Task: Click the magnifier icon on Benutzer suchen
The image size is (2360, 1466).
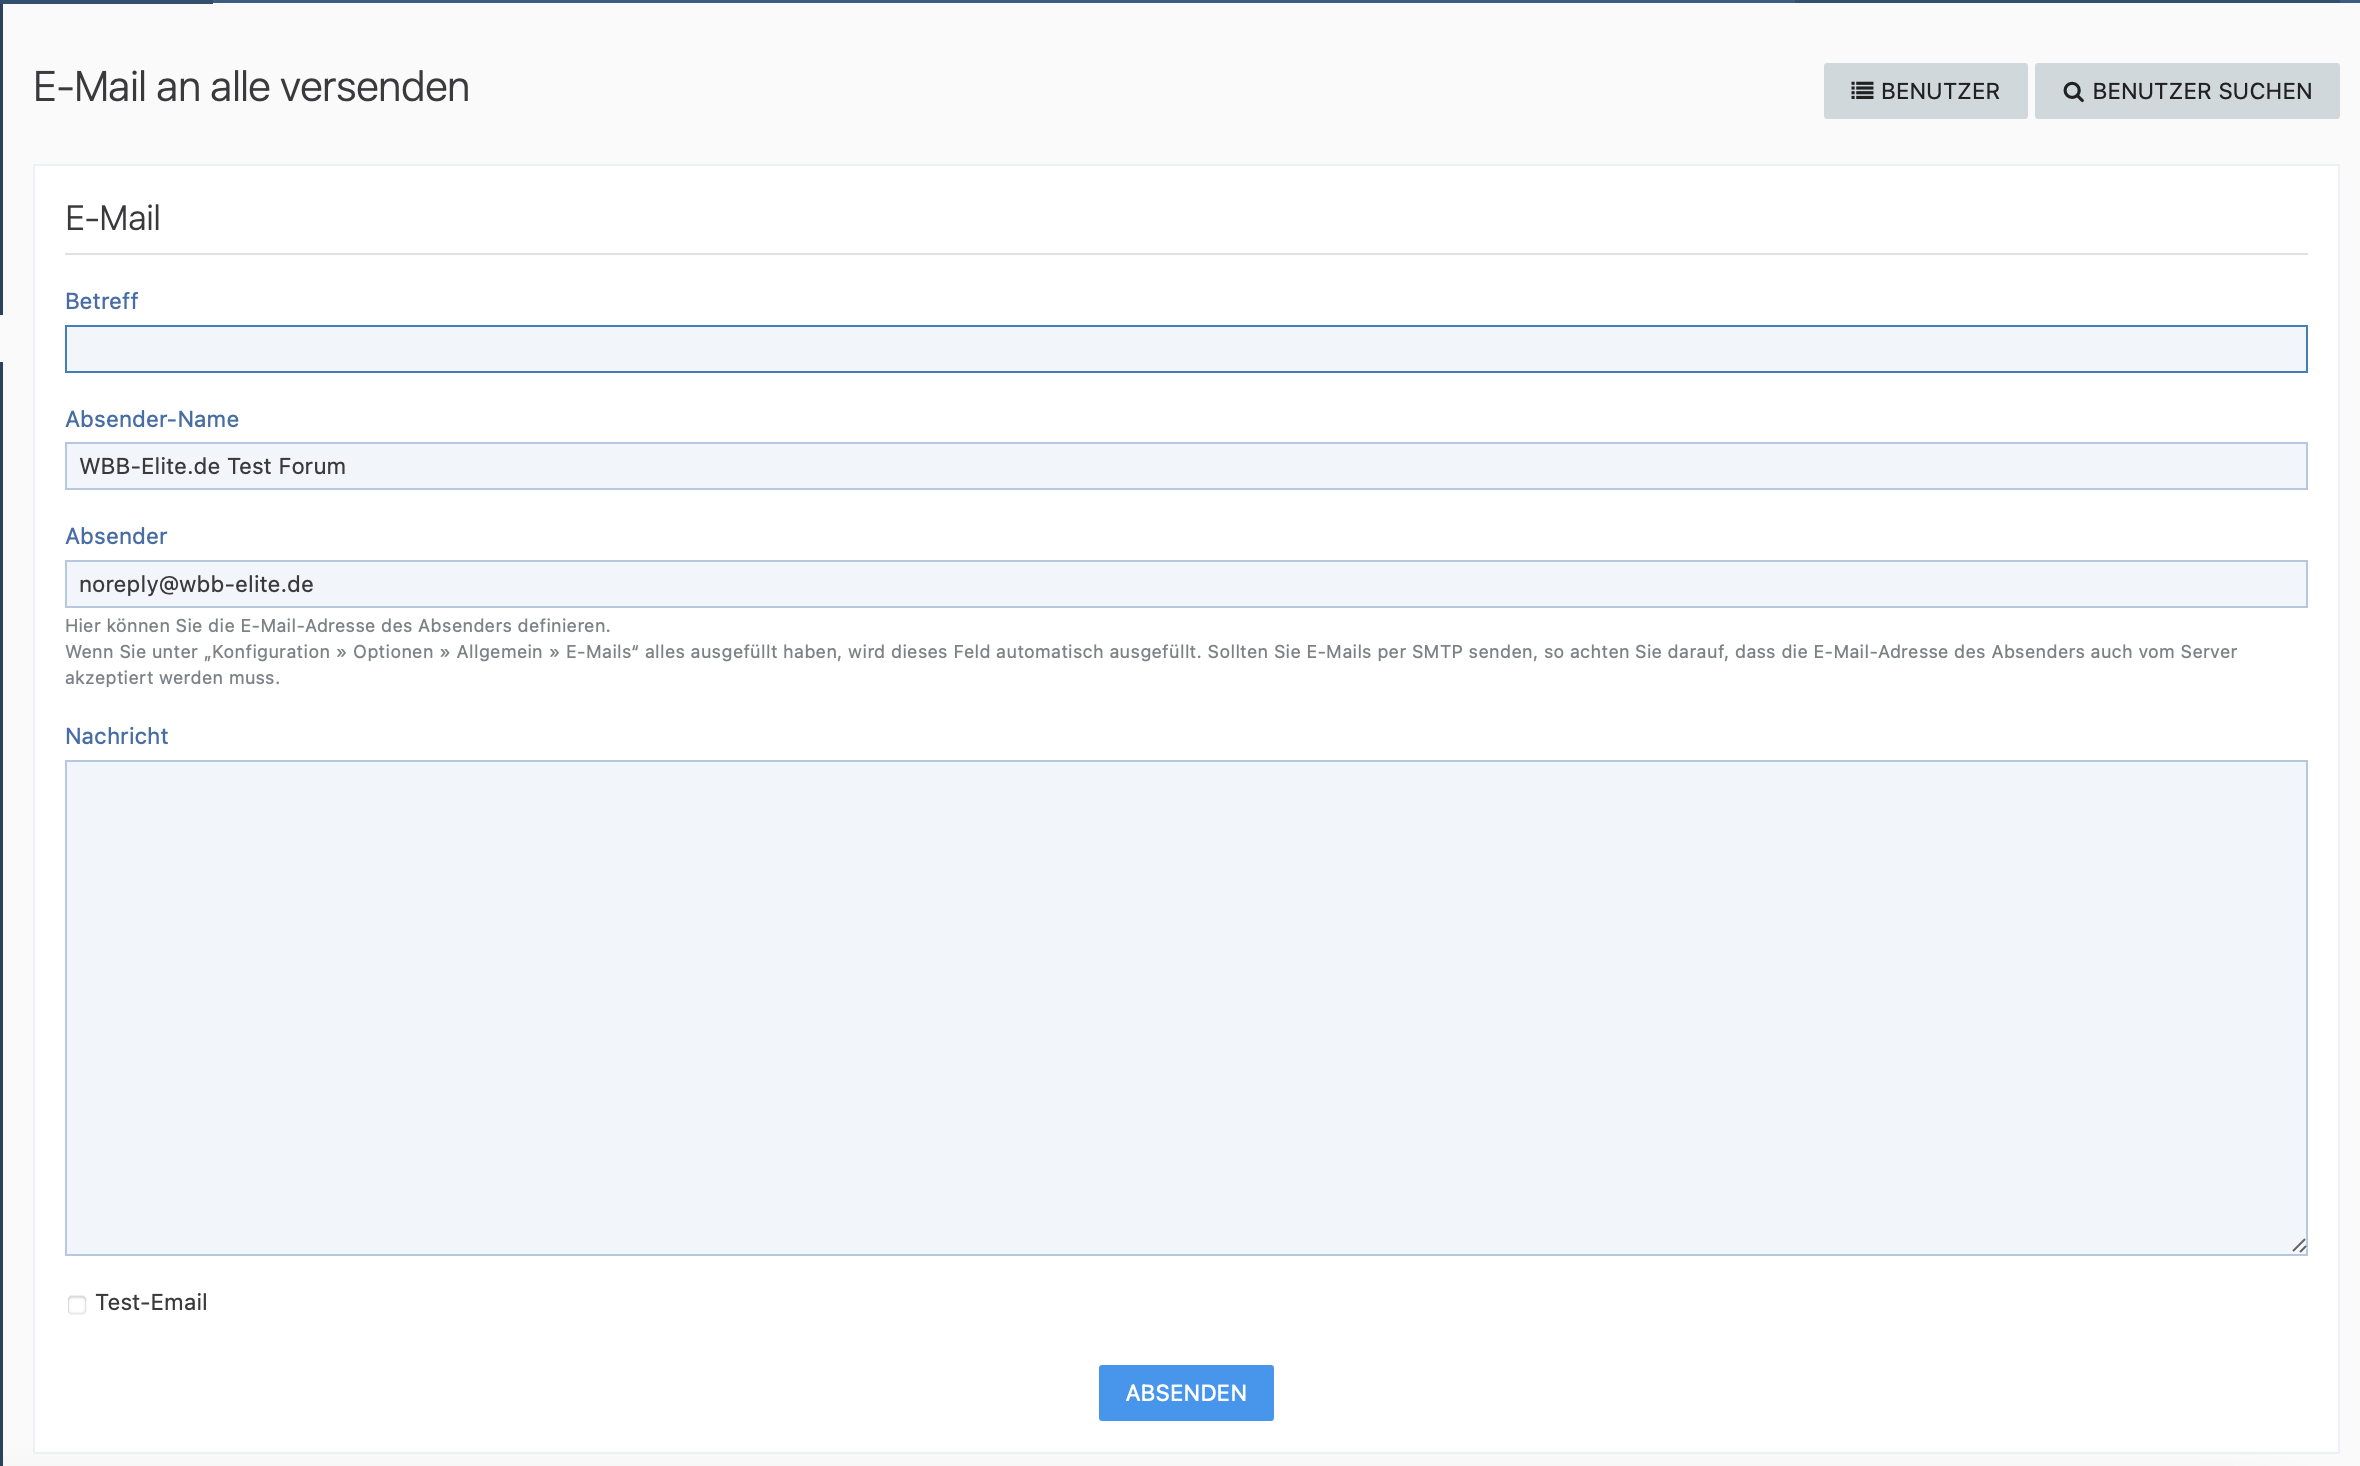Action: coord(2073,92)
